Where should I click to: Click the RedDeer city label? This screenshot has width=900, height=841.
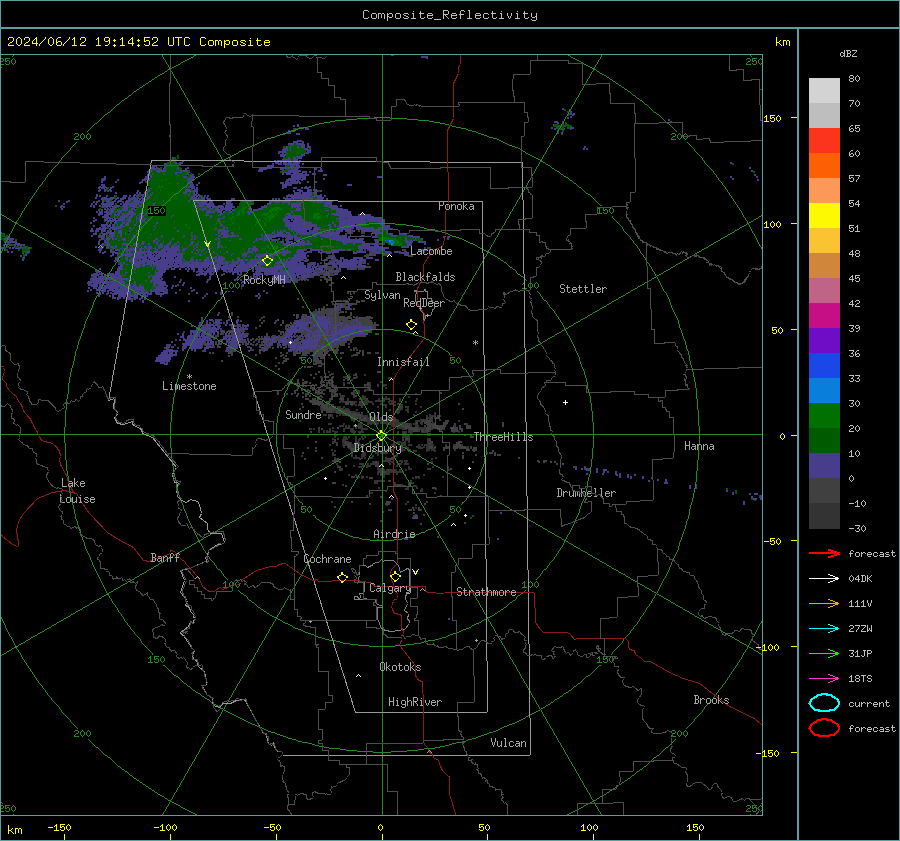point(424,303)
